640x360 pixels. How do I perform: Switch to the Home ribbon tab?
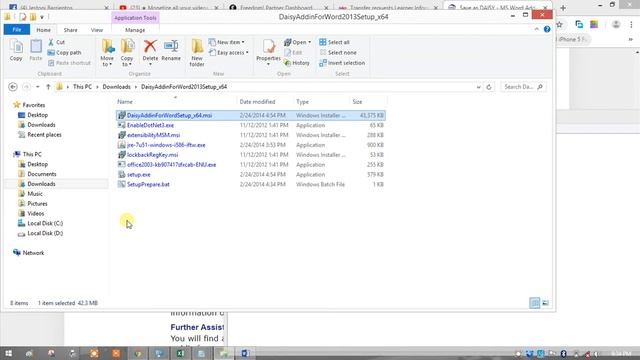[43, 30]
